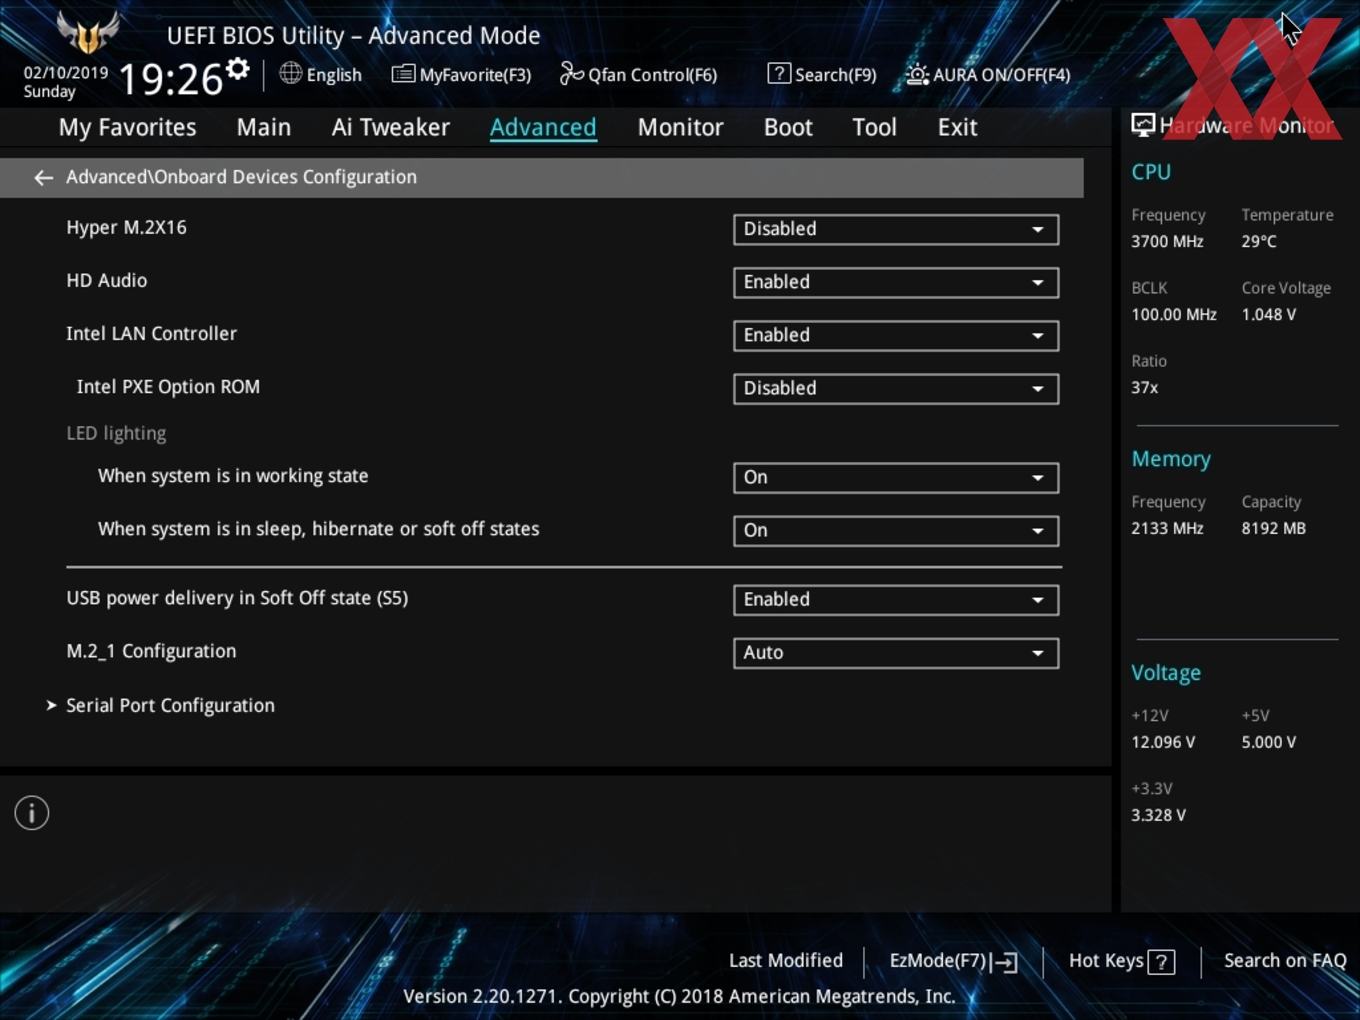Click the EzMode exit arrow icon
The width and height of the screenshot is (1360, 1020).
(1006, 962)
